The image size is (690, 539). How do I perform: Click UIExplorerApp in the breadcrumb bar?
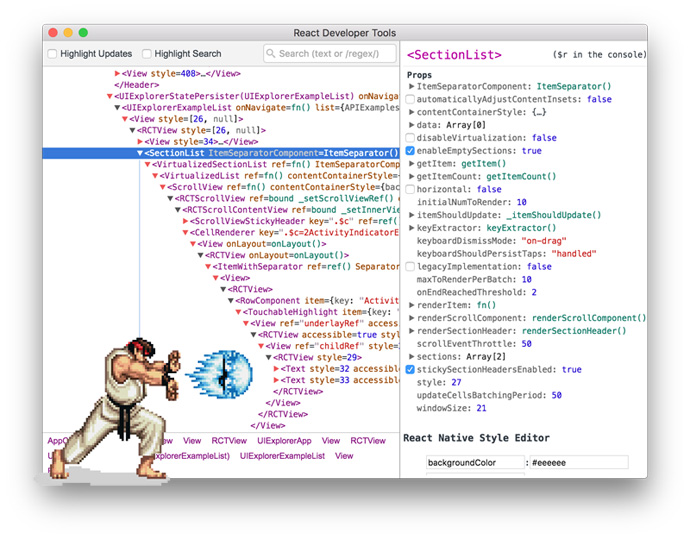pos(284,441)
